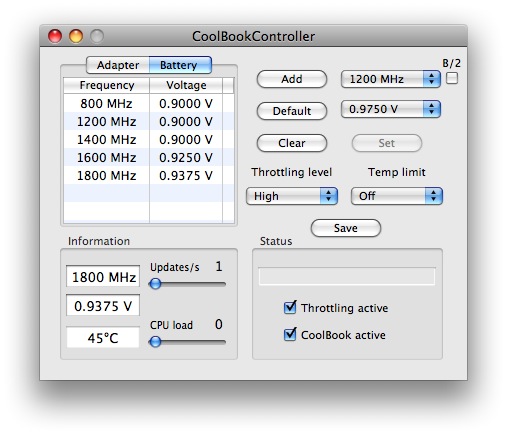Save the current settings
This screenshot has width=507, height=435.
pyautogui.click(x=346, y=228)
